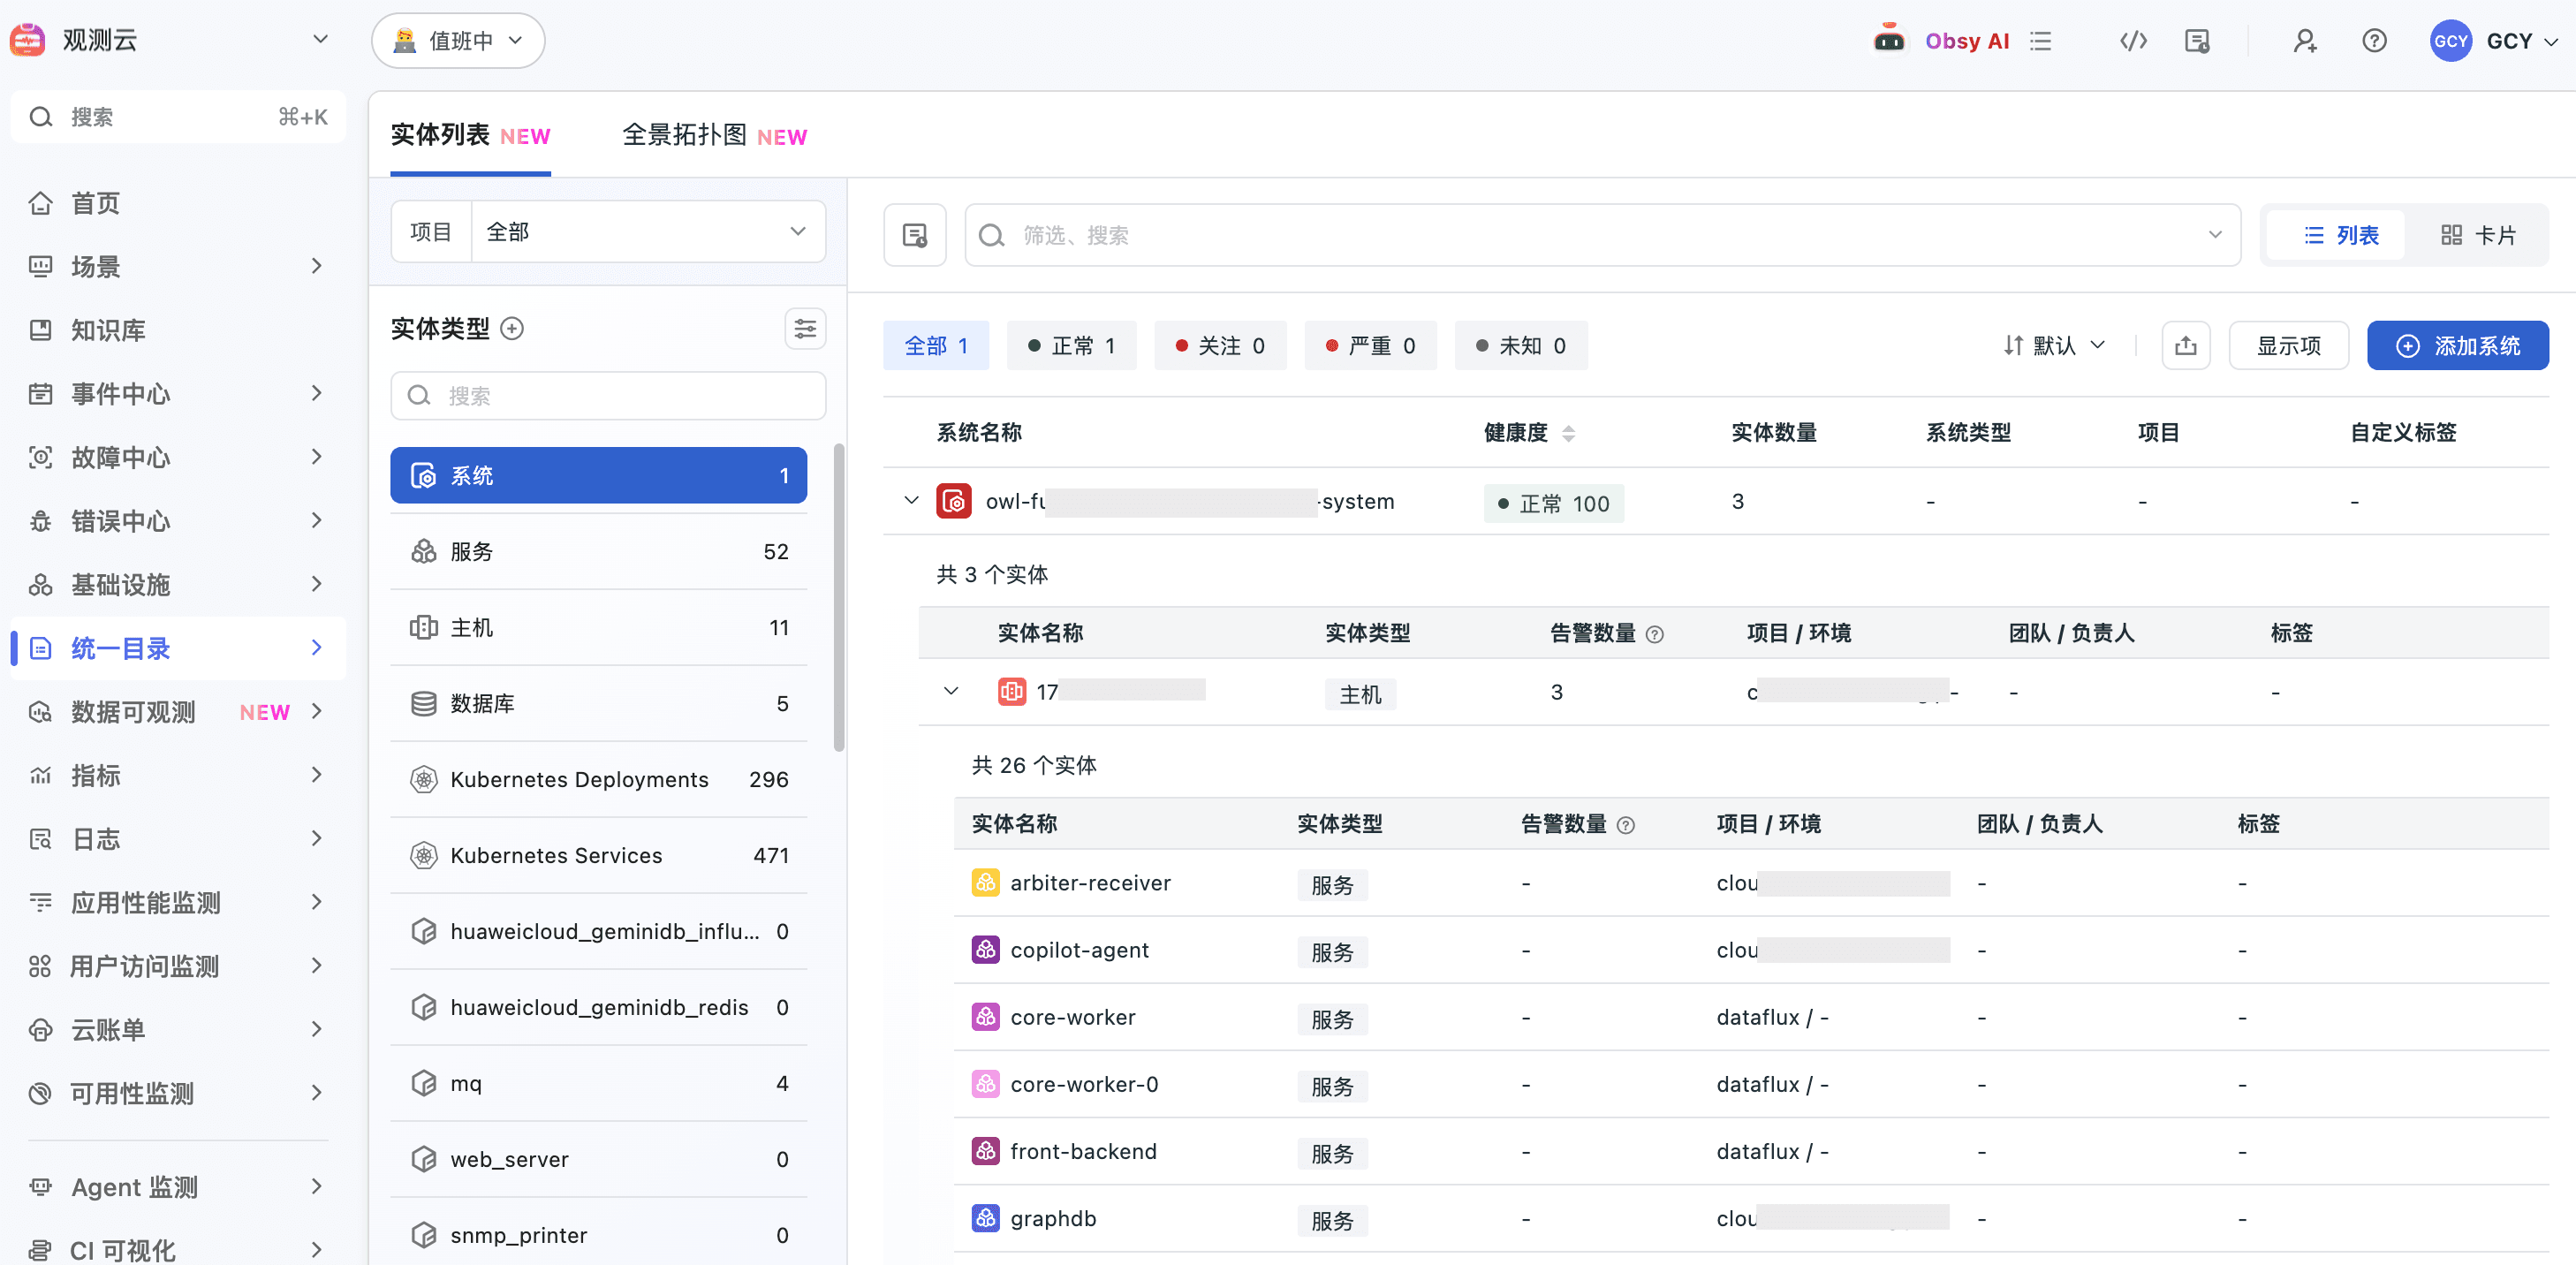Filter by 正常 status
The image size is (2576, 1265).
[1071, 346]
